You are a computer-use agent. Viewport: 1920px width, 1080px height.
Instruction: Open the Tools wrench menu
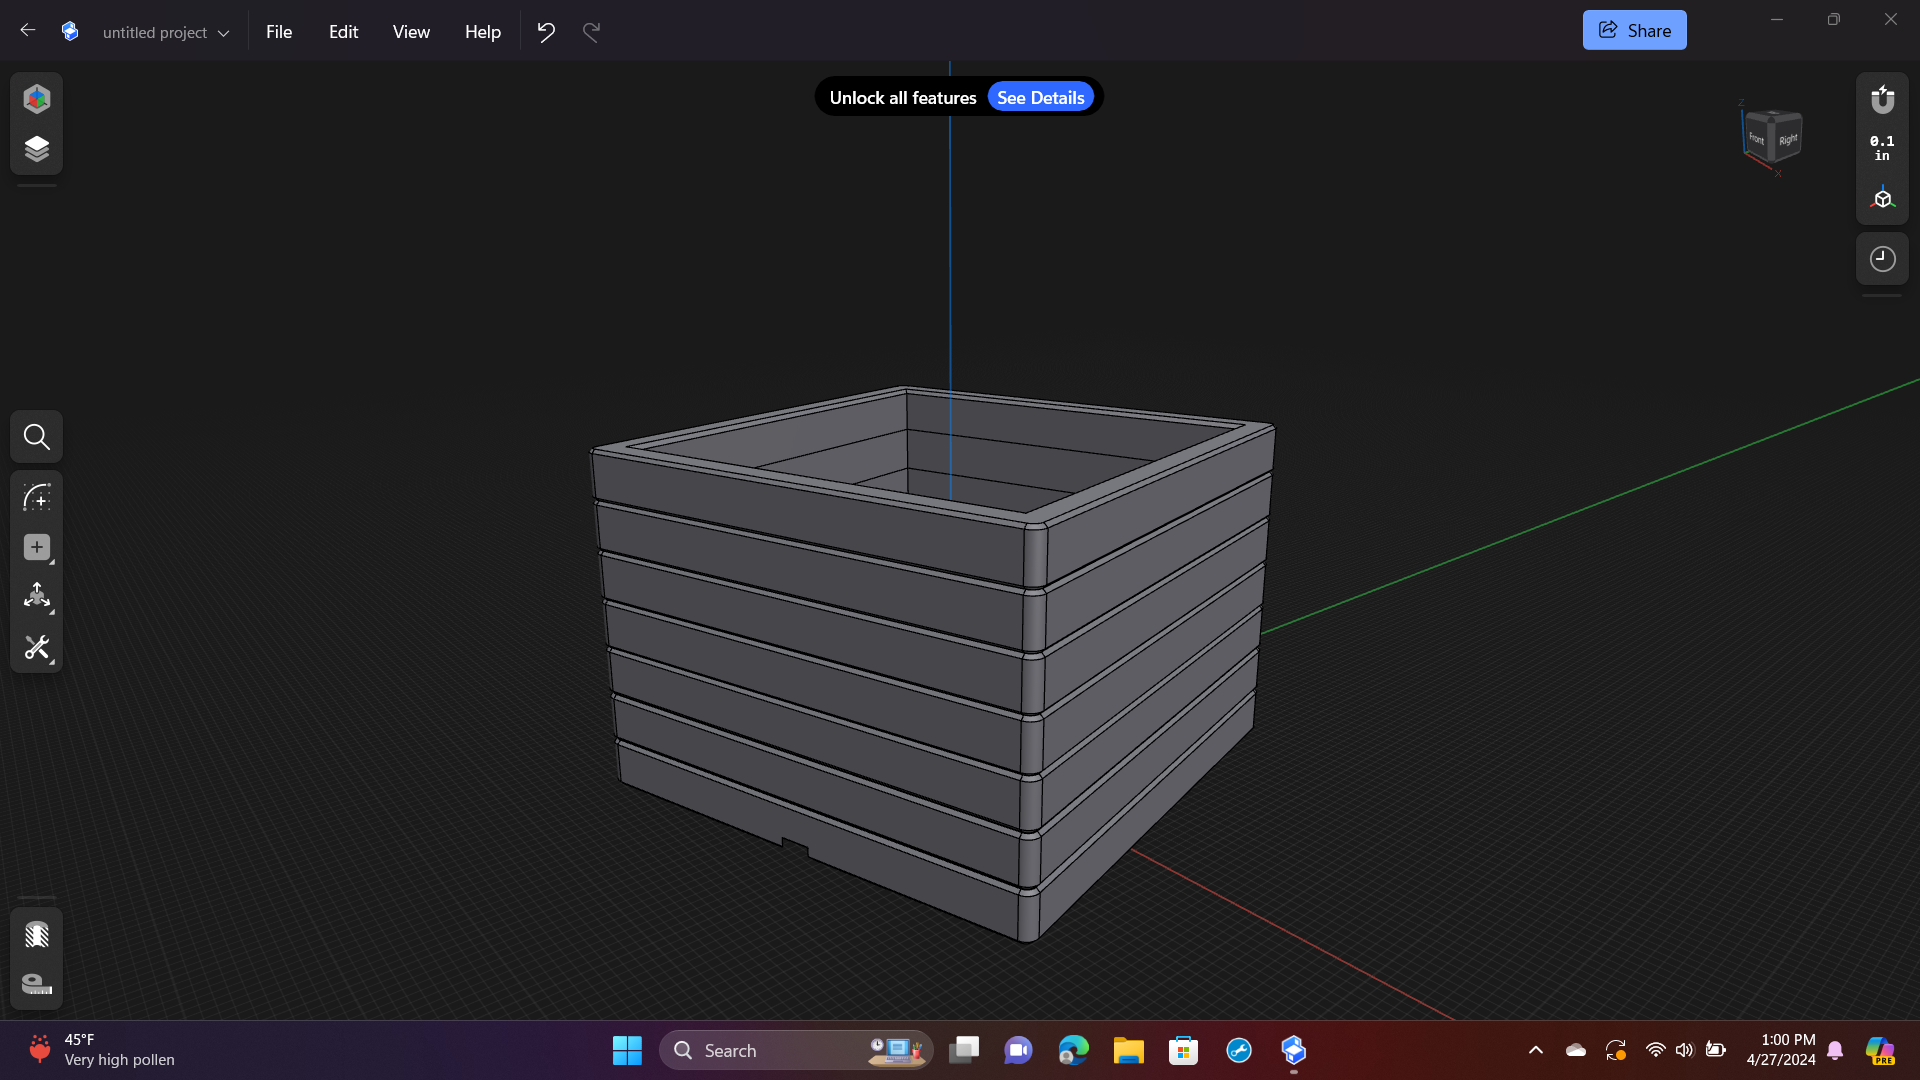pos(36,647)
